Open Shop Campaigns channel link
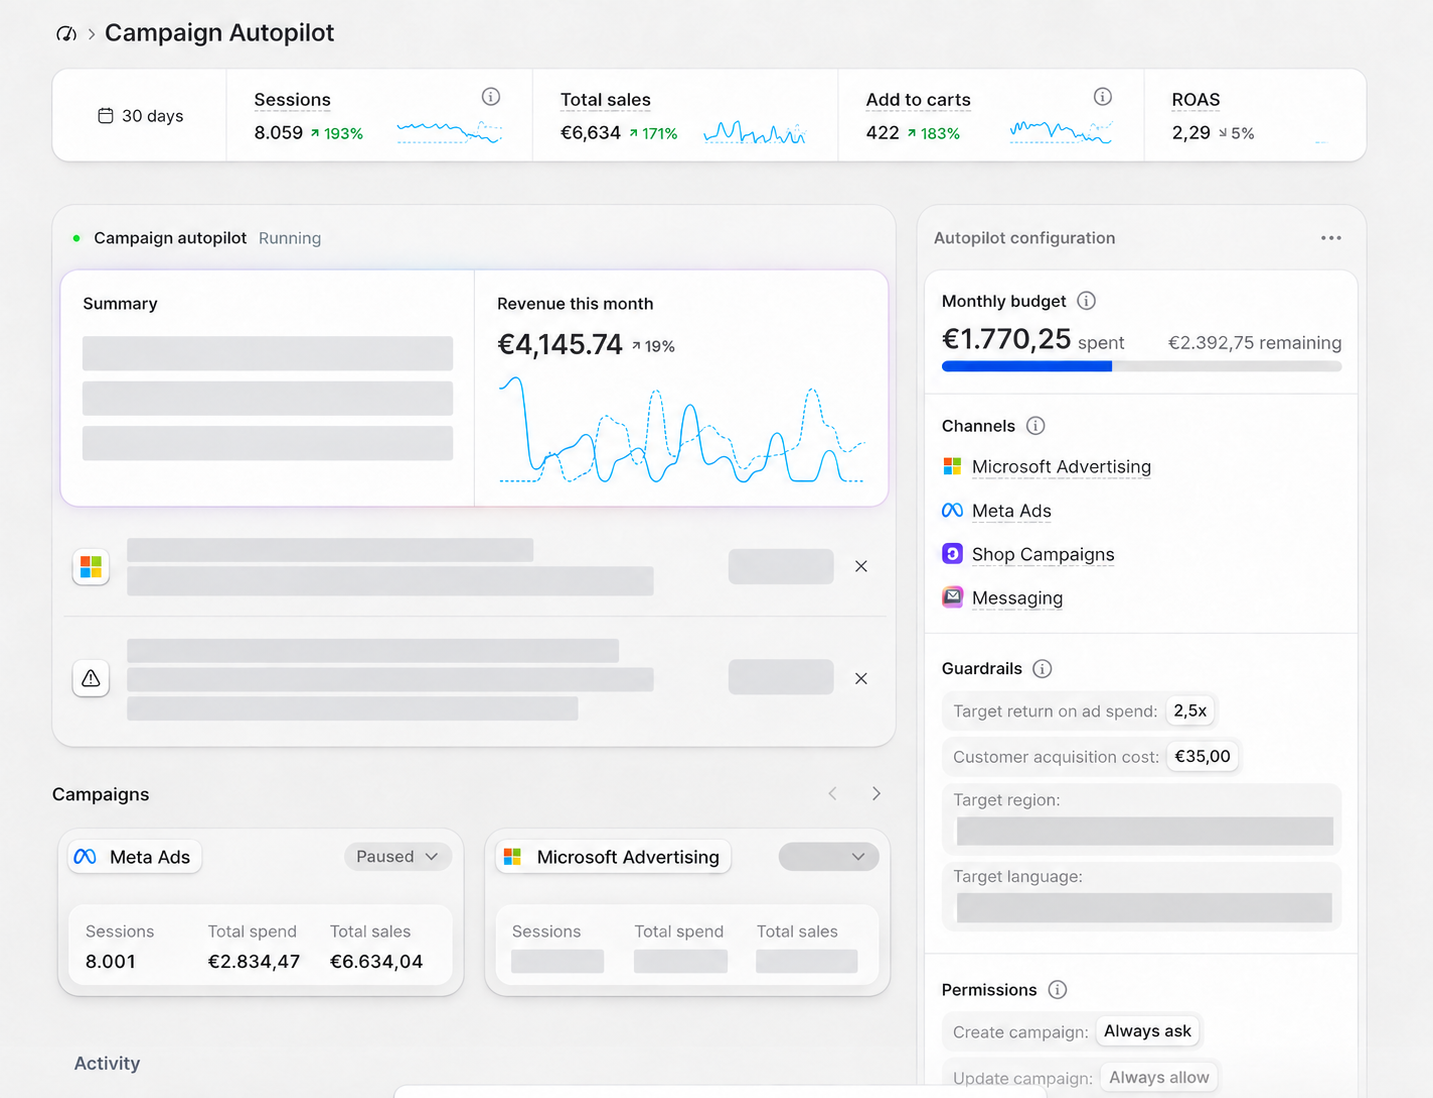This screenshot has width=1433, height=1098. tap(1043, 555)
